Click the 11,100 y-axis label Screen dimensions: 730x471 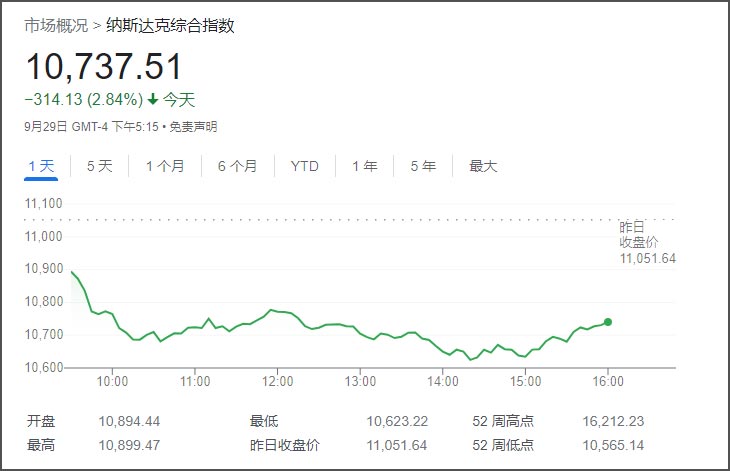coord(43,203)
